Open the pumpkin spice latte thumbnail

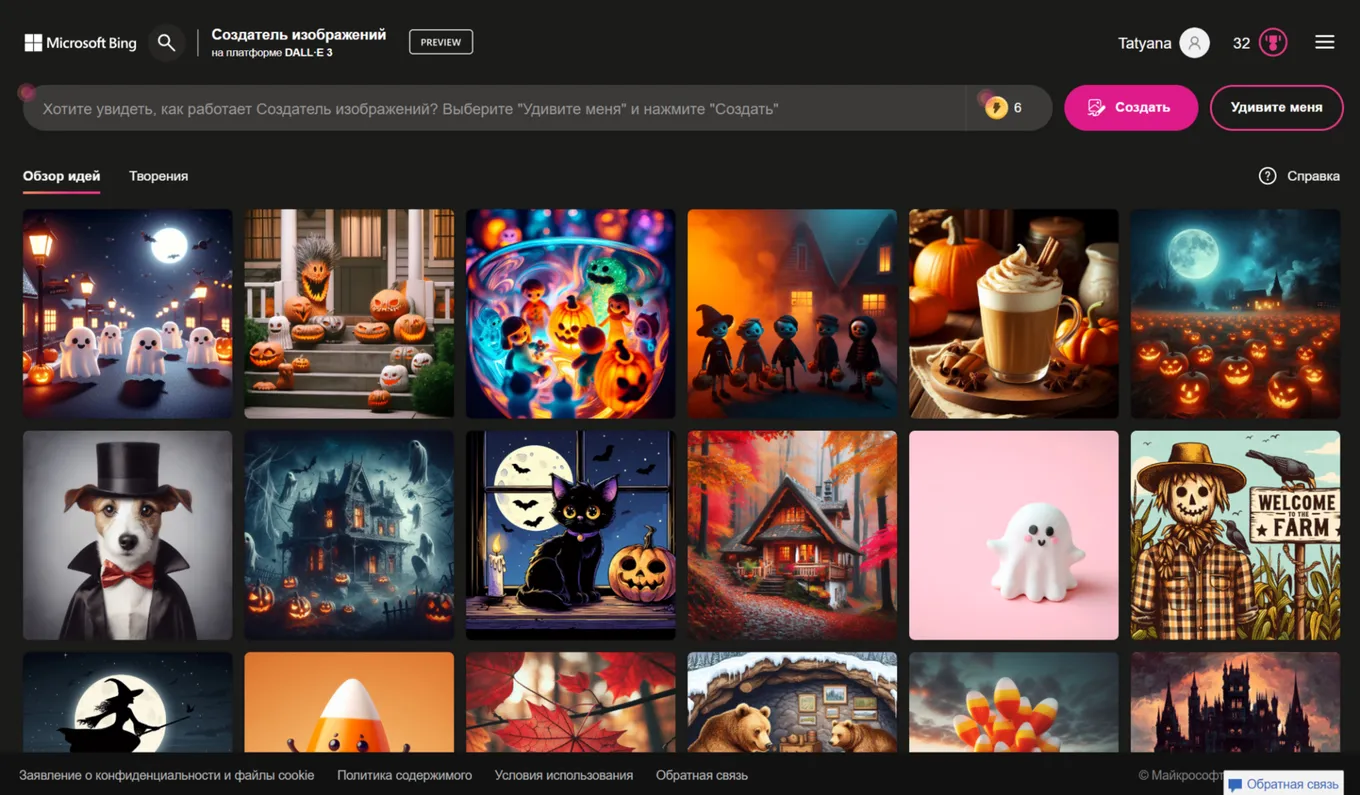[1014, 313]
